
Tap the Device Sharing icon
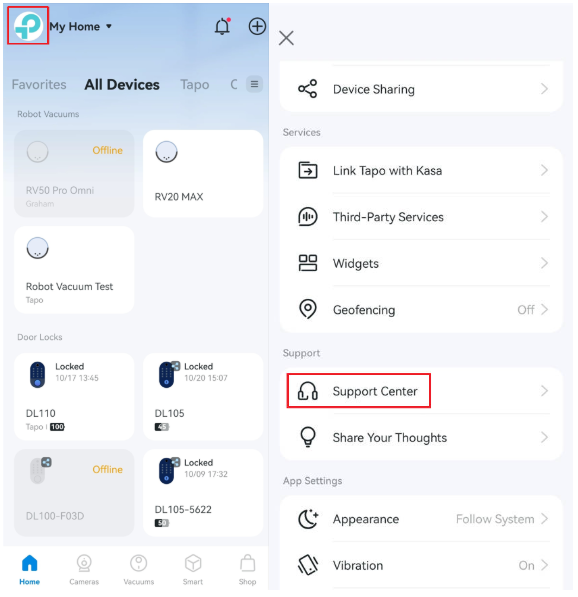click(307, 89)
